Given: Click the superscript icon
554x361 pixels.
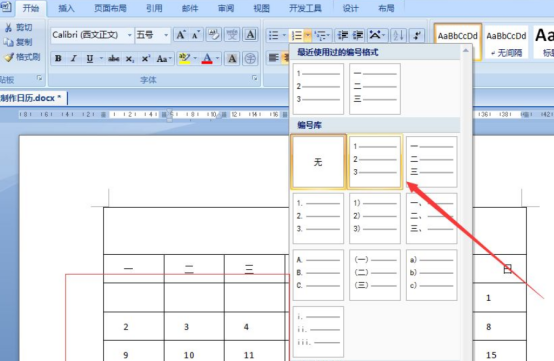Looking at the screenshot, I should [146, 59].
